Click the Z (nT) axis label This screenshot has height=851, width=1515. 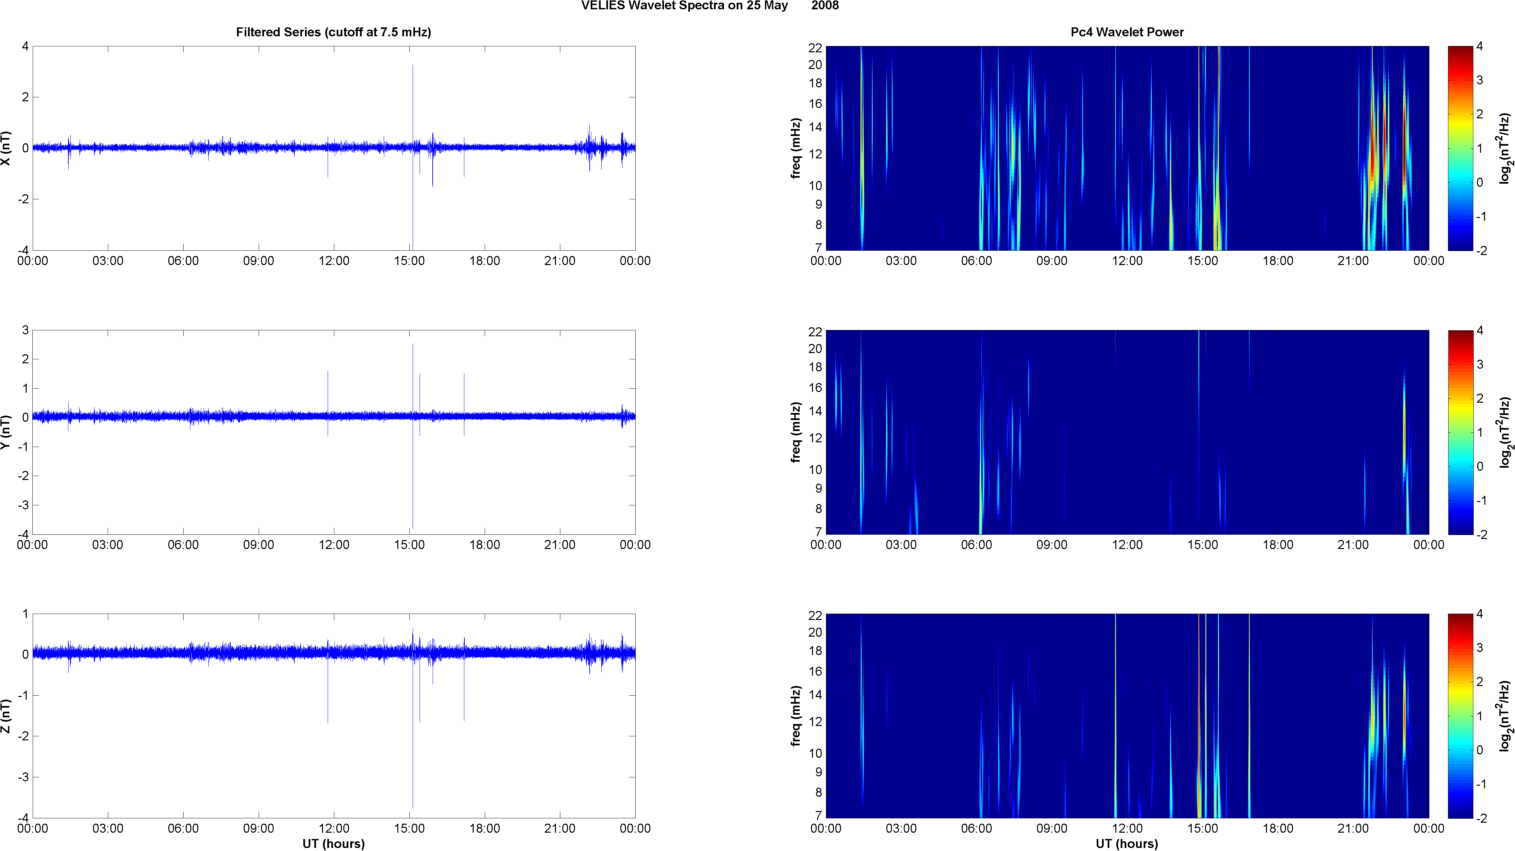[x=7, y=716]
